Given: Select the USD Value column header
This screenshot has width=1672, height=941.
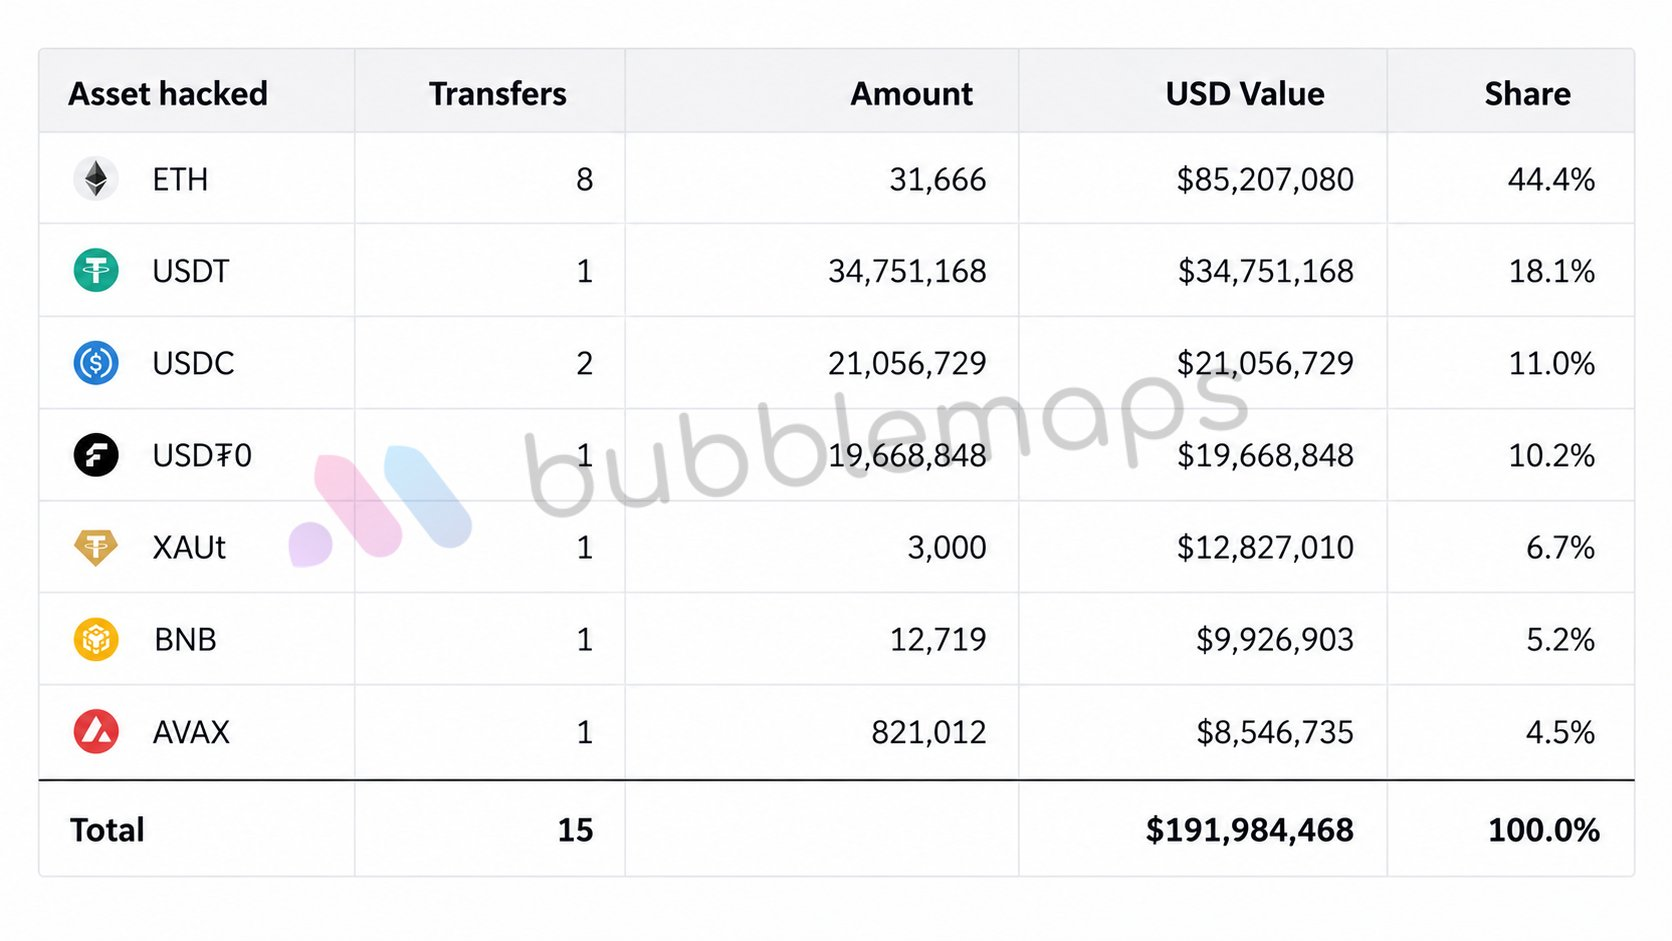Looking at the screenshot, I should (1245, 94).
